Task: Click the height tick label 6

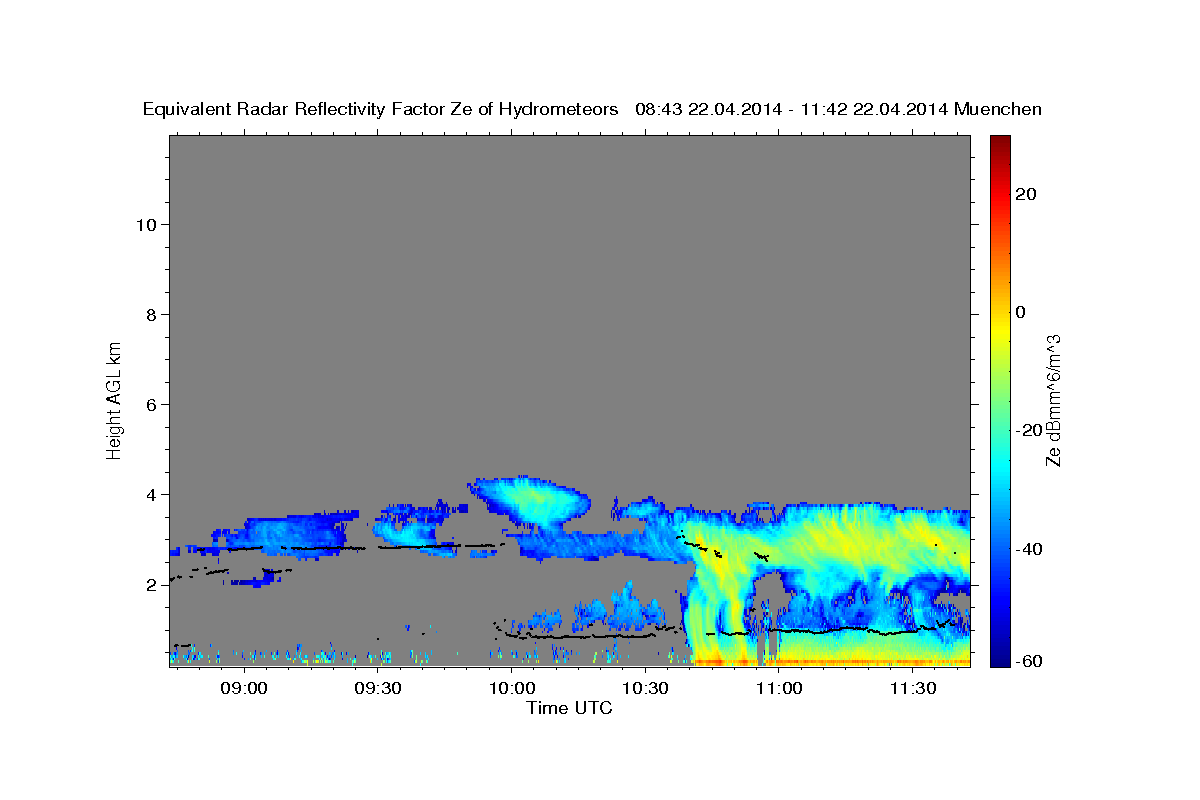Action: [x=152, y=404]
